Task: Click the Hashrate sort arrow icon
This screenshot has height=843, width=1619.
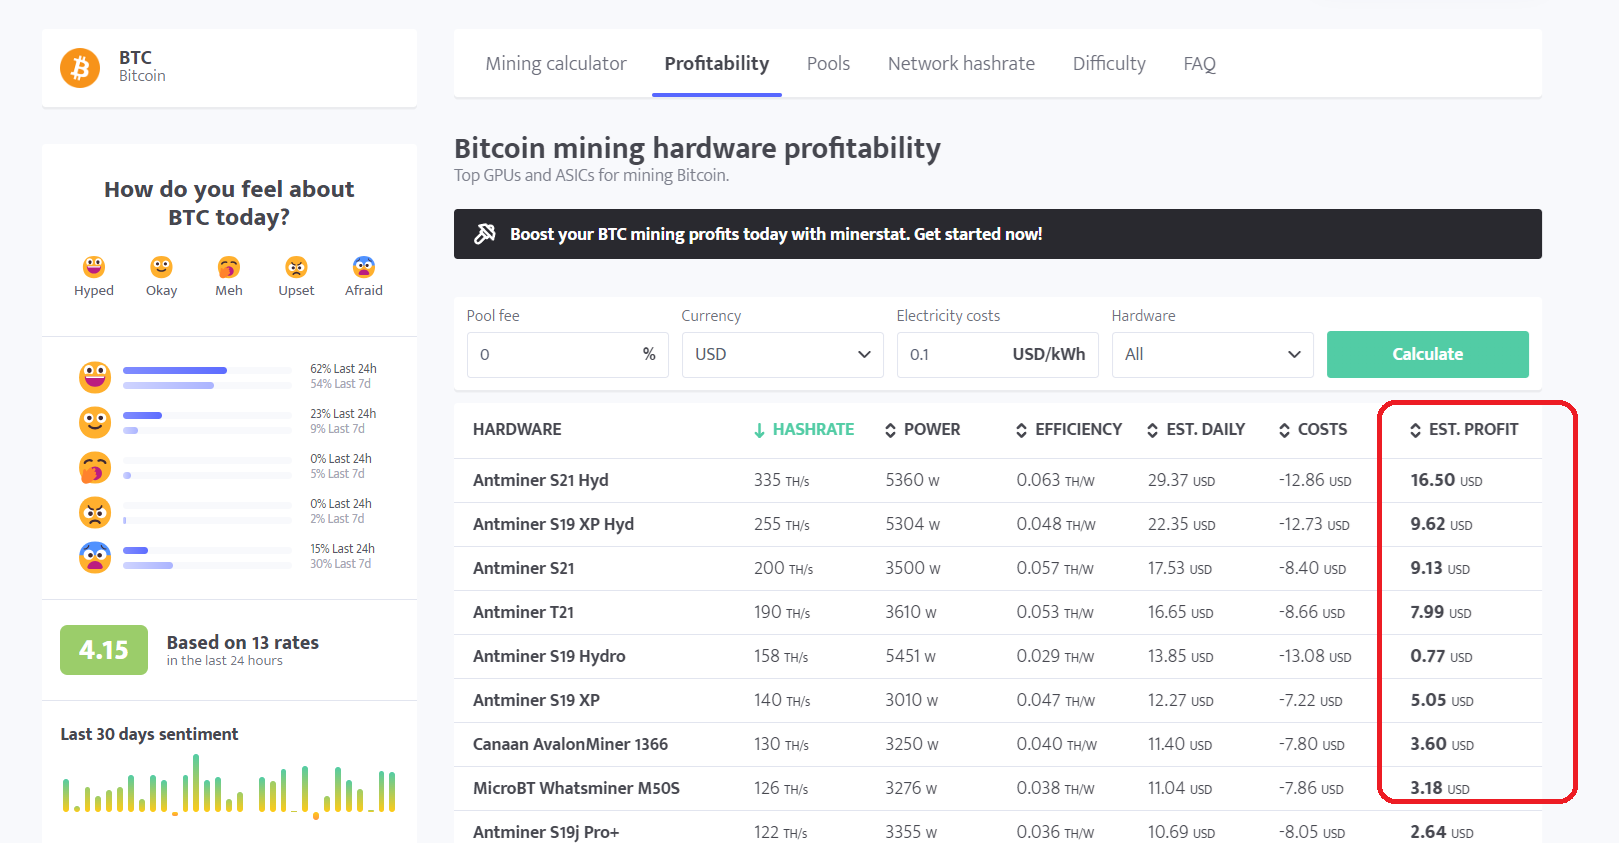Action: pos(760,430)
